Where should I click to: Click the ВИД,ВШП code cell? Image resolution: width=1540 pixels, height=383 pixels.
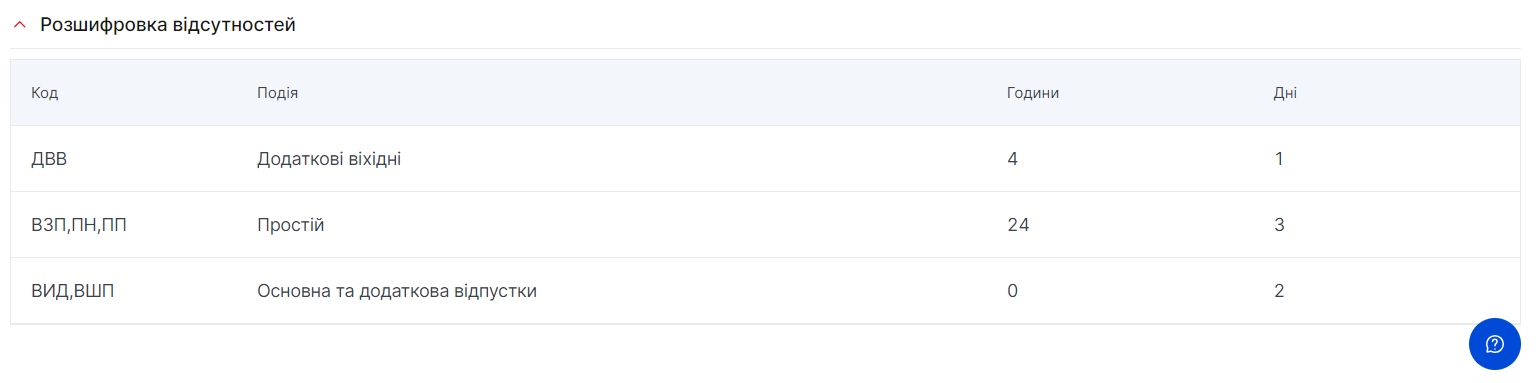pyautogui.click(x=73, y=291)
